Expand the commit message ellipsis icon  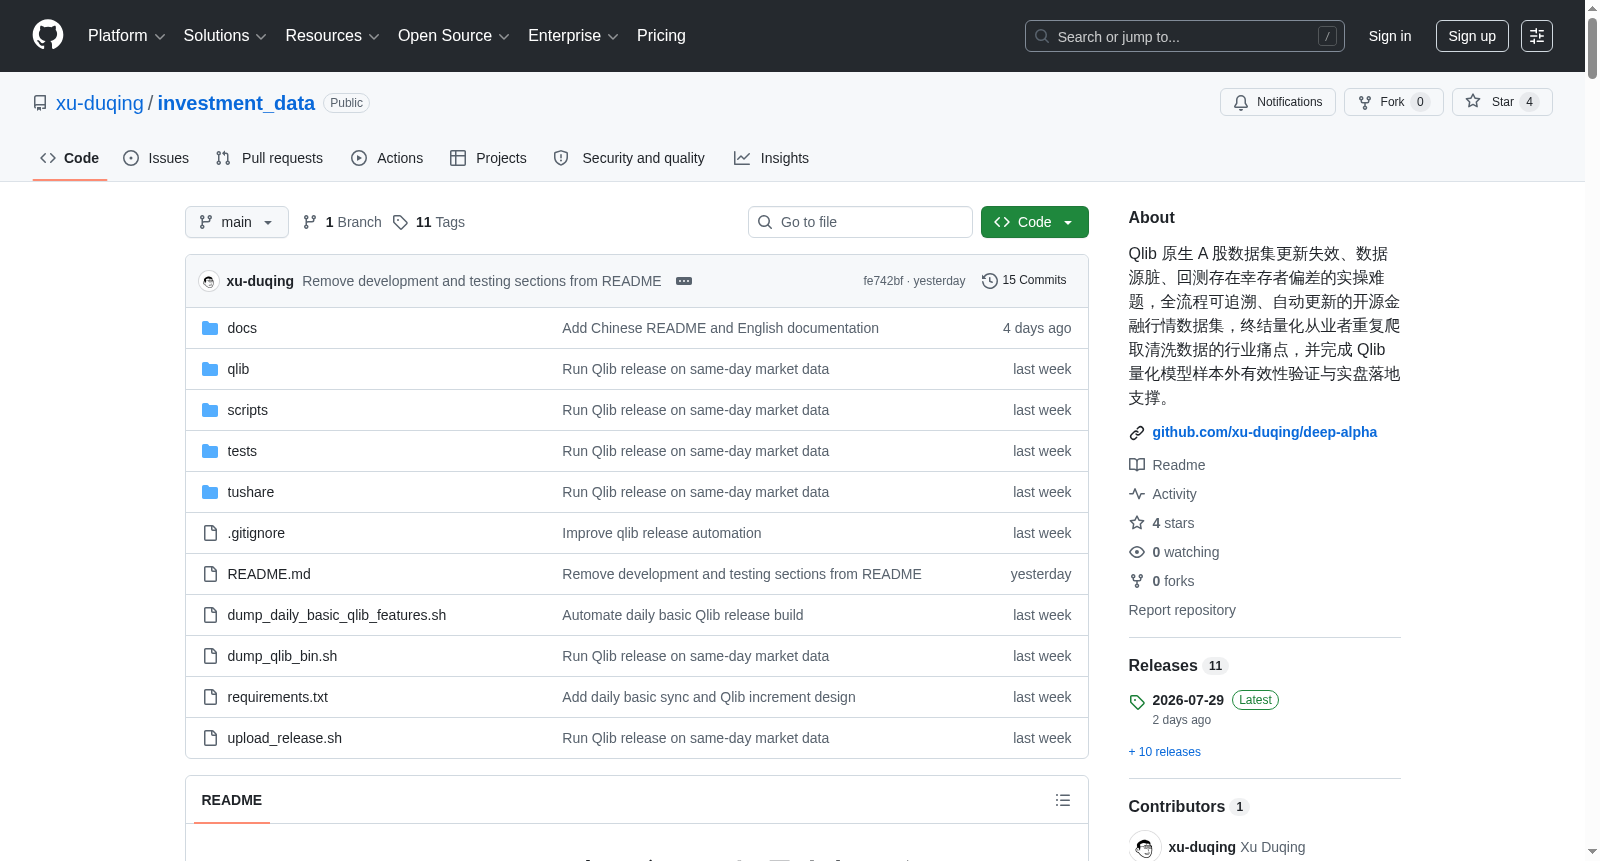[x=684, y=281]
